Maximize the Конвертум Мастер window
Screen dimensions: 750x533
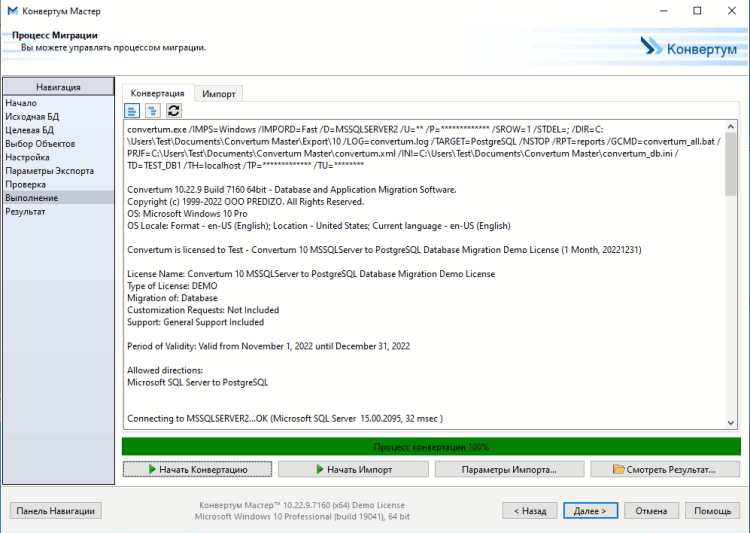(697, 11)
